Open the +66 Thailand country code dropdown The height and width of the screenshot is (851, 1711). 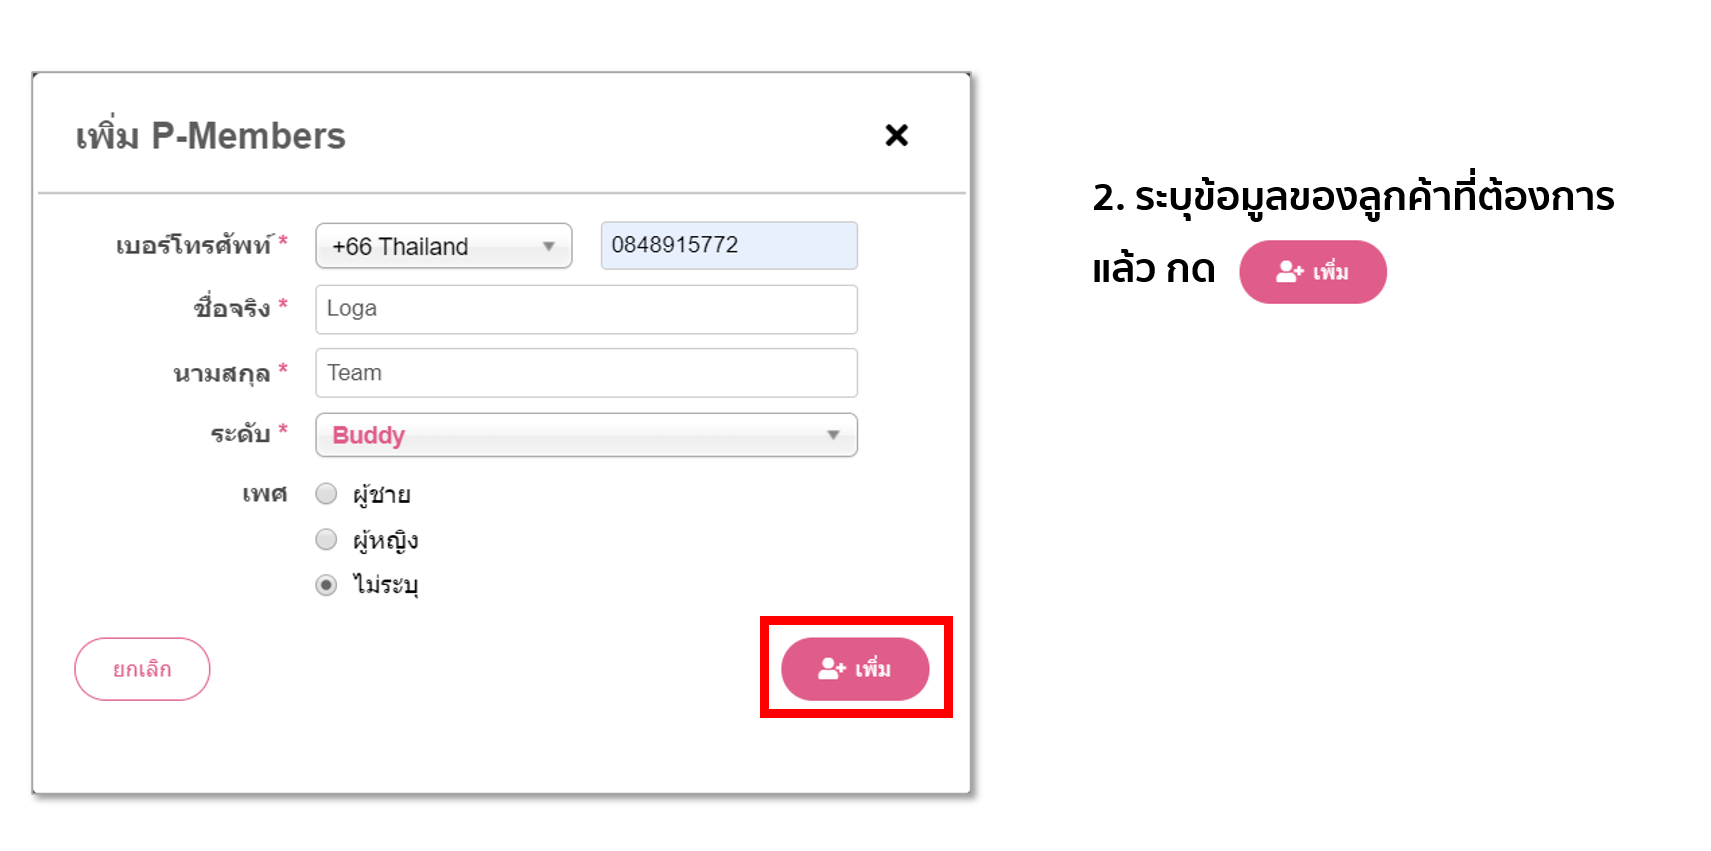[x=444, y=246]
